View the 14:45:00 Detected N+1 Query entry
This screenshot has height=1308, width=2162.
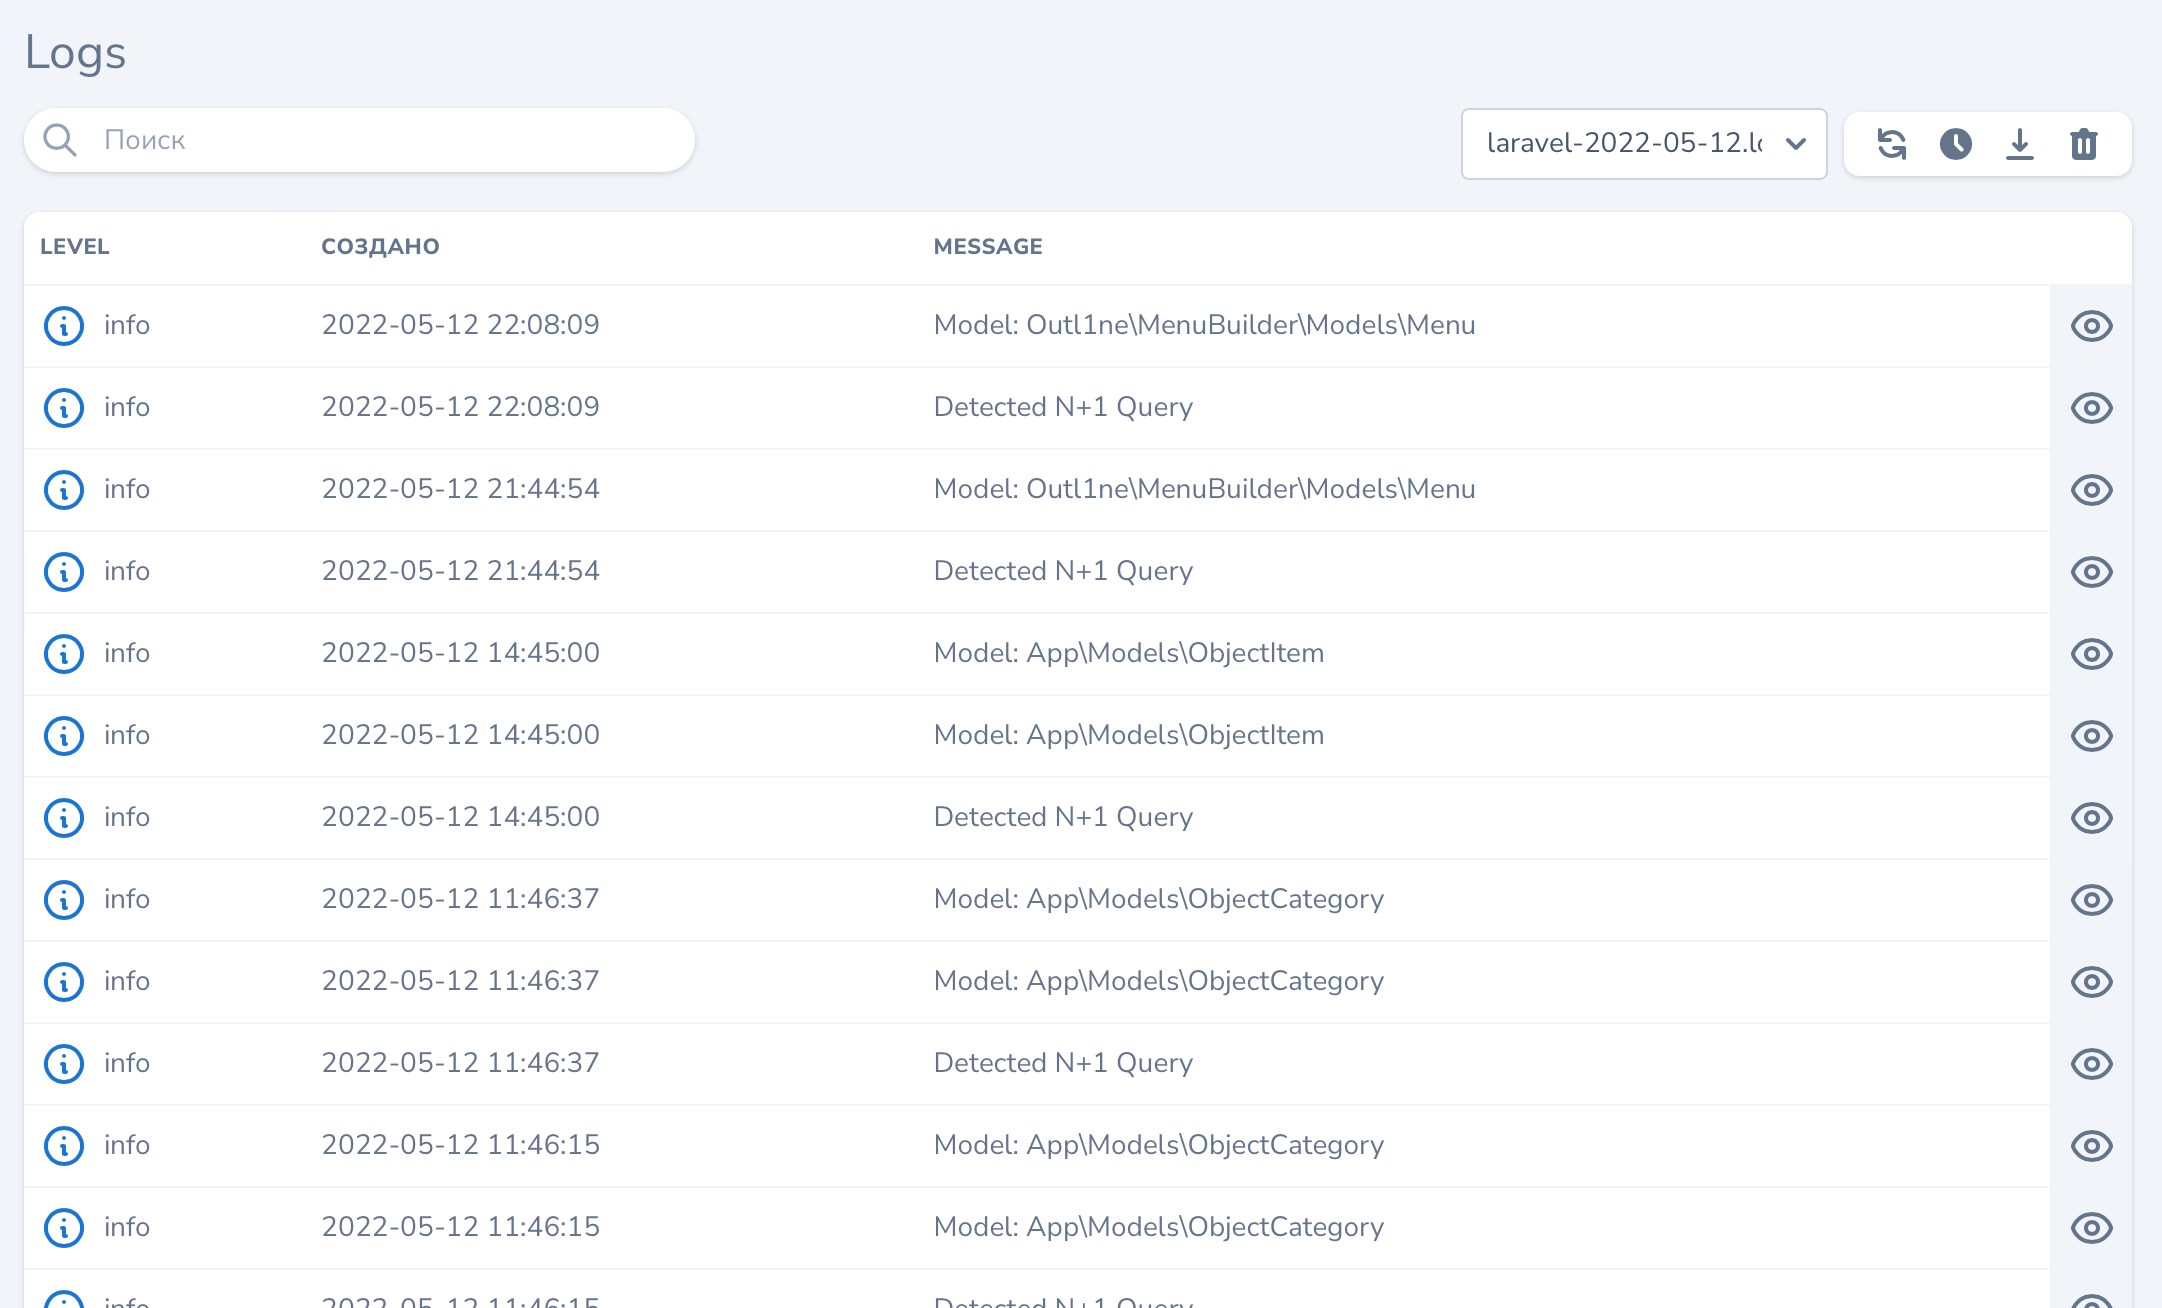pos(2091,818)
